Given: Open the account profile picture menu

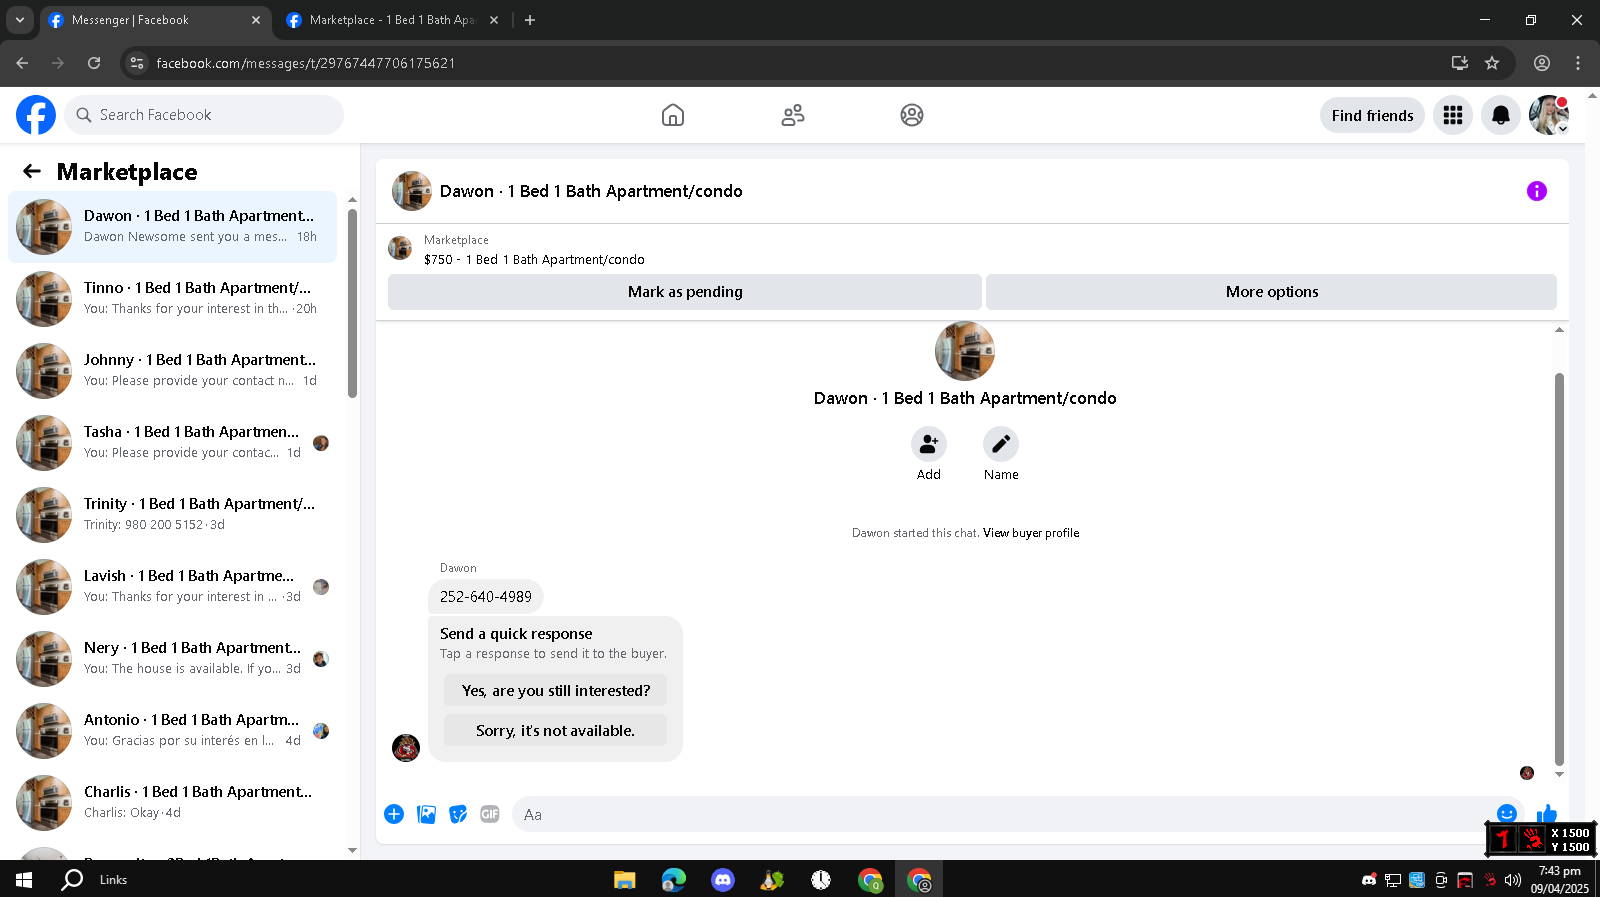Looking at the screenshot, I should pos(1549,115).
